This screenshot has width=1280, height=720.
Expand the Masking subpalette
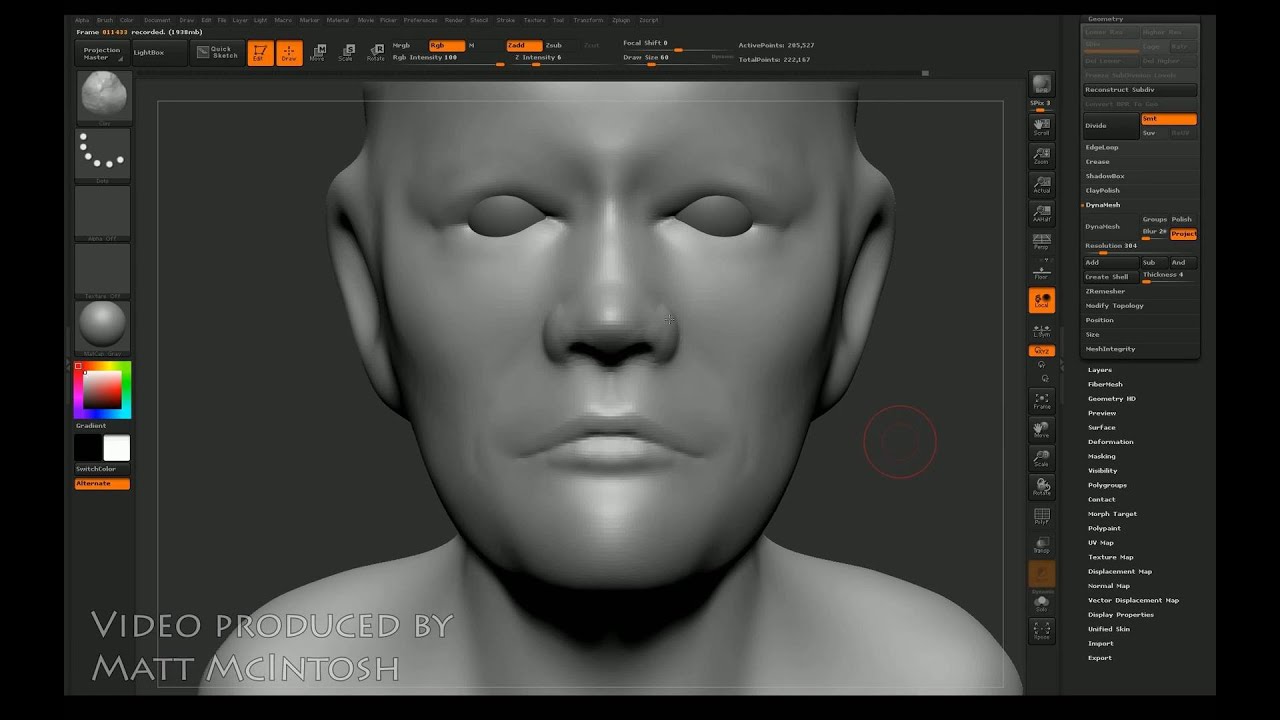tap(1102, 456)
